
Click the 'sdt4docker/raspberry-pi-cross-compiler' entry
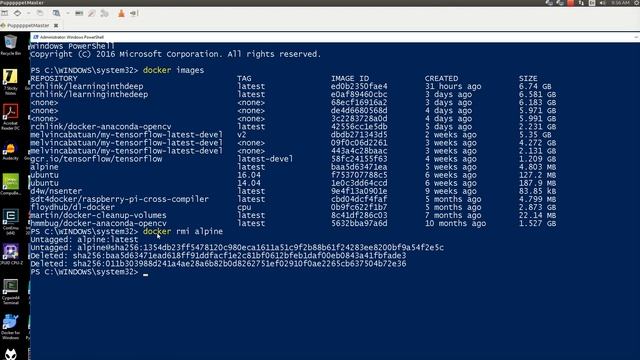coord(120,199)
